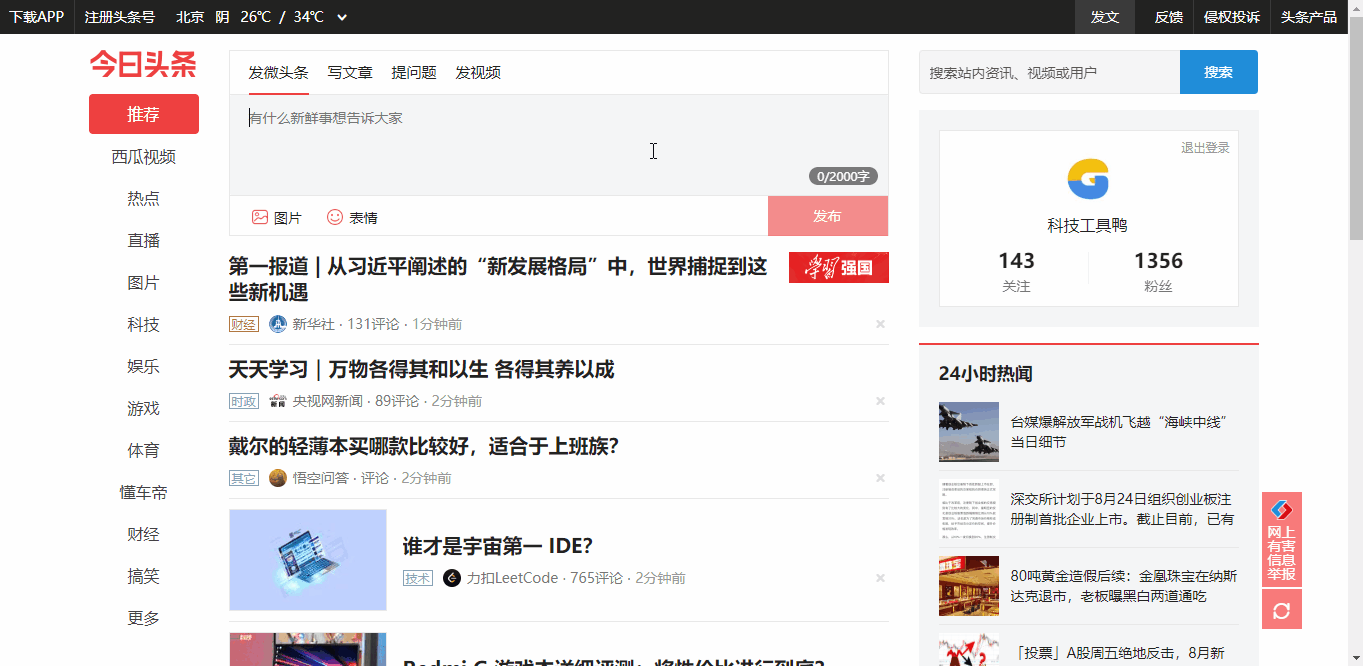Viewport: 1363px width, 666px height.
Task: Click the 80吨黄金造假 news thumbnail
Action: (969, 586)
